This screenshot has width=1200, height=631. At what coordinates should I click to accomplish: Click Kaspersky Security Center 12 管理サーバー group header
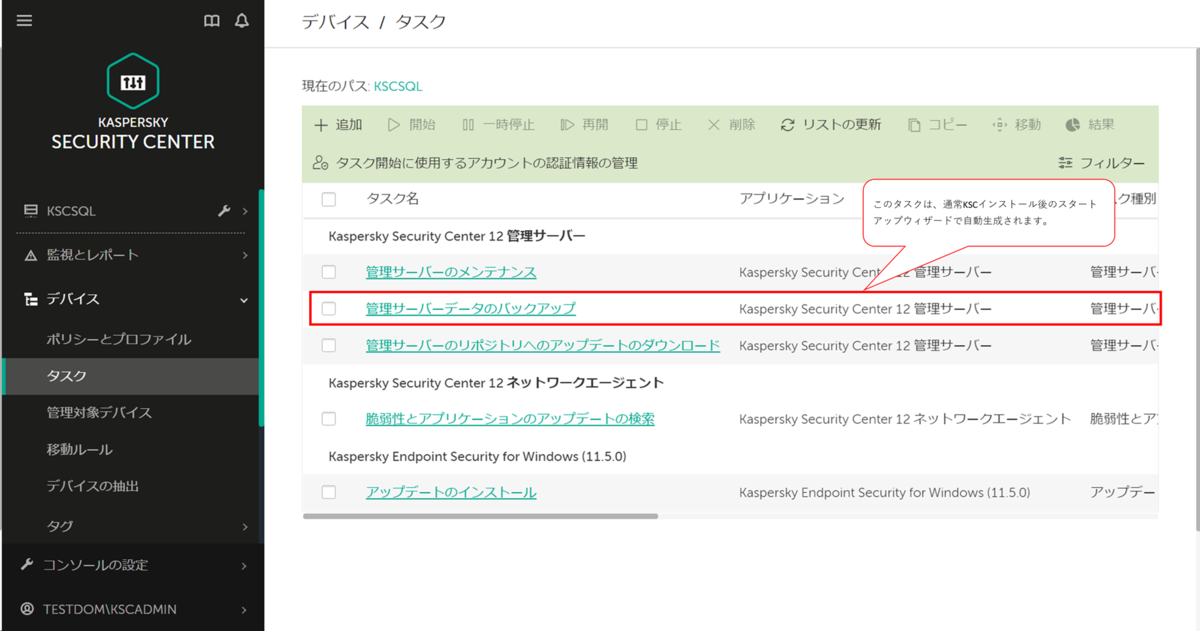[x=457, y=236]
